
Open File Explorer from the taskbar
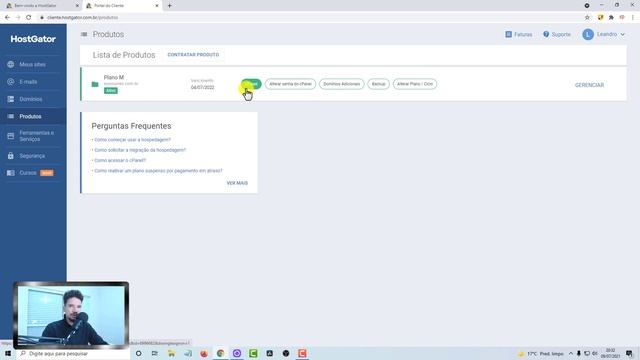pos(171,353)
